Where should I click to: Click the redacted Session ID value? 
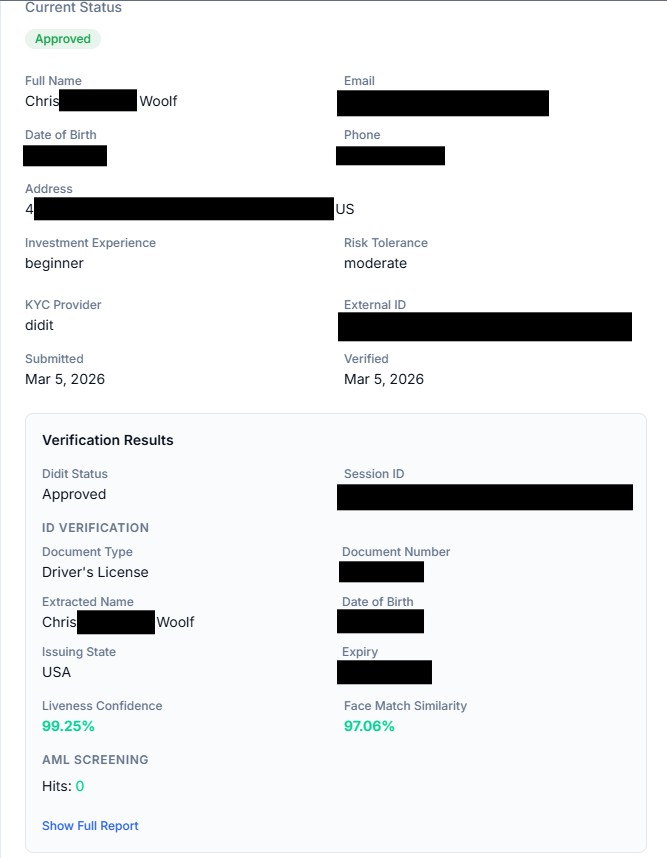tap(485, 497)
